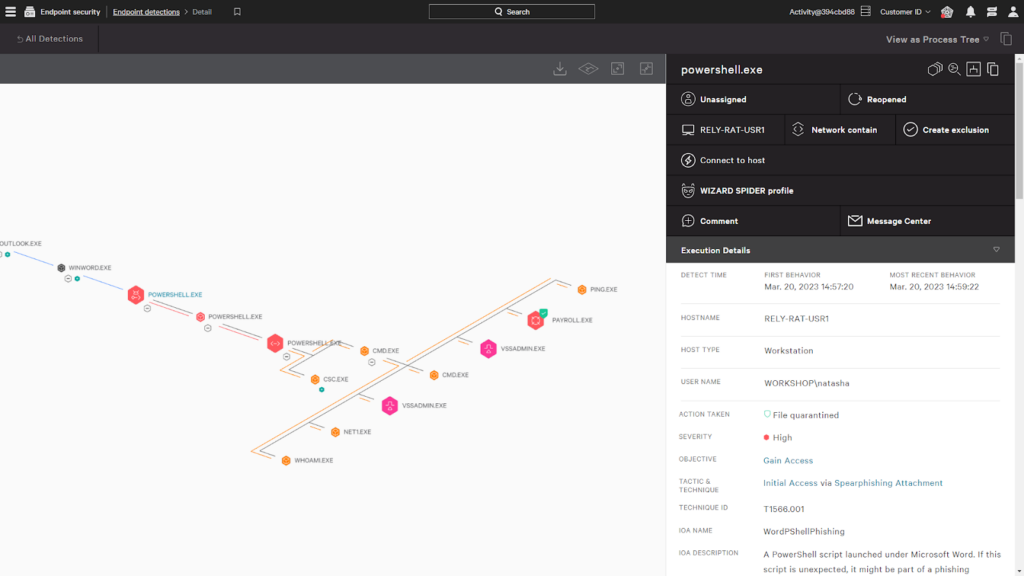The image size is (1024, 576).
Task: Open the Spearphishing Attachment technique link
Action: click(888, 482)
